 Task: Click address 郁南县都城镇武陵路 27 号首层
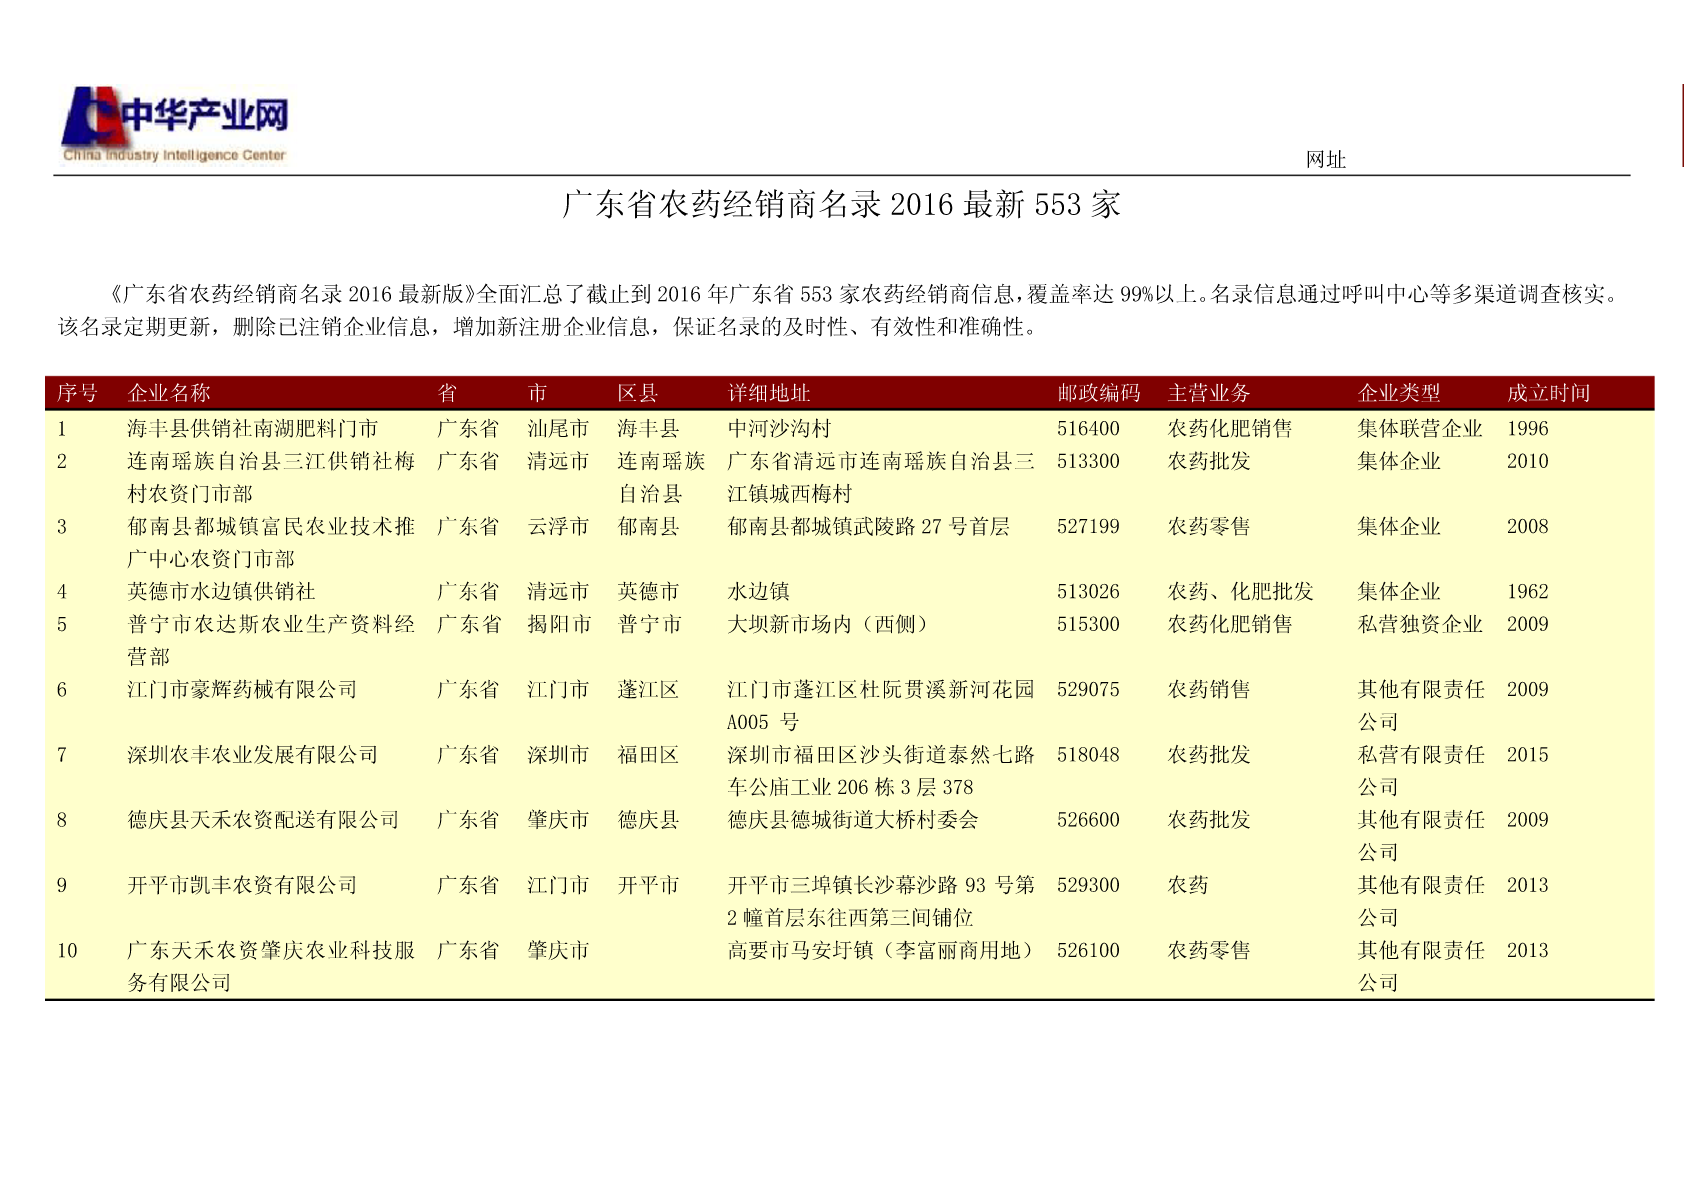coord(868,526)
